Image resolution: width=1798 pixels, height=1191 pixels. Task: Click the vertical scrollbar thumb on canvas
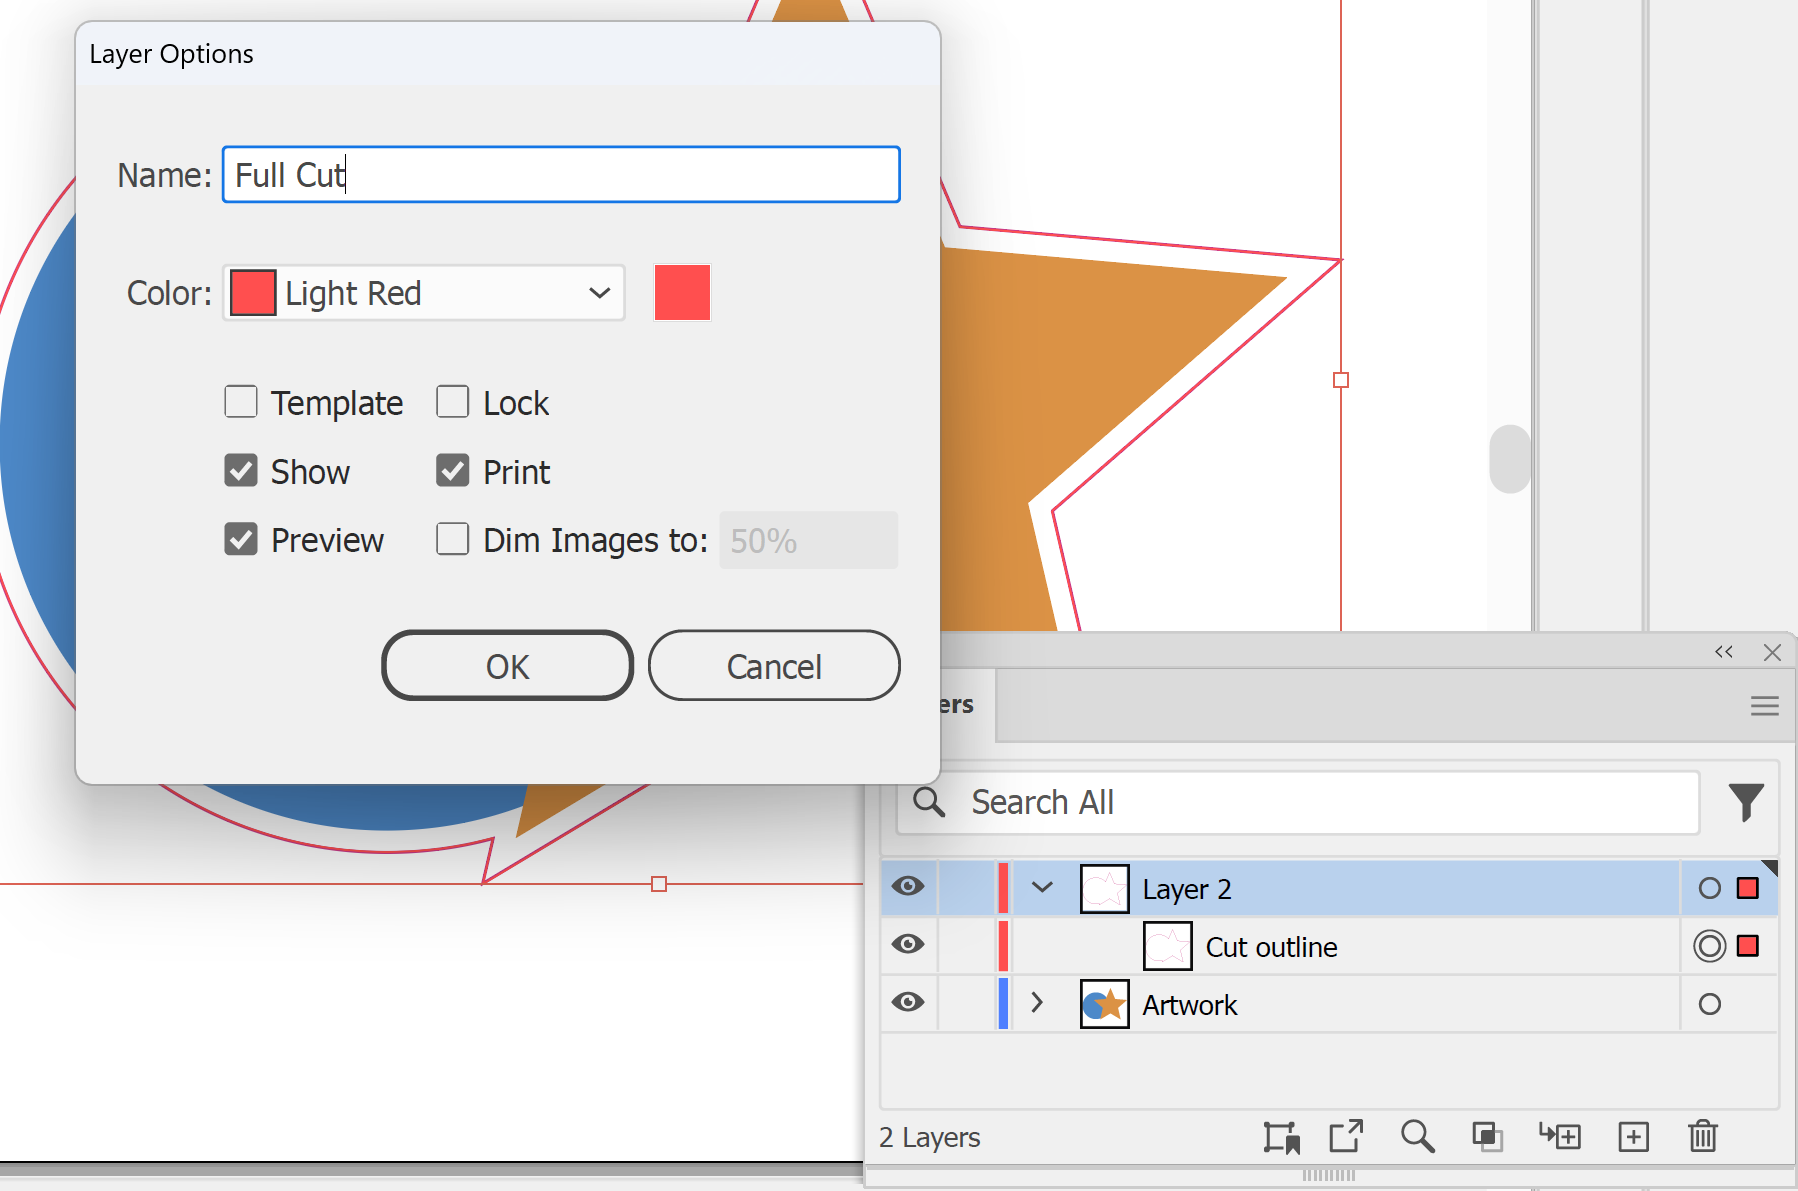pyautogui.click(x=1510, y=459)
